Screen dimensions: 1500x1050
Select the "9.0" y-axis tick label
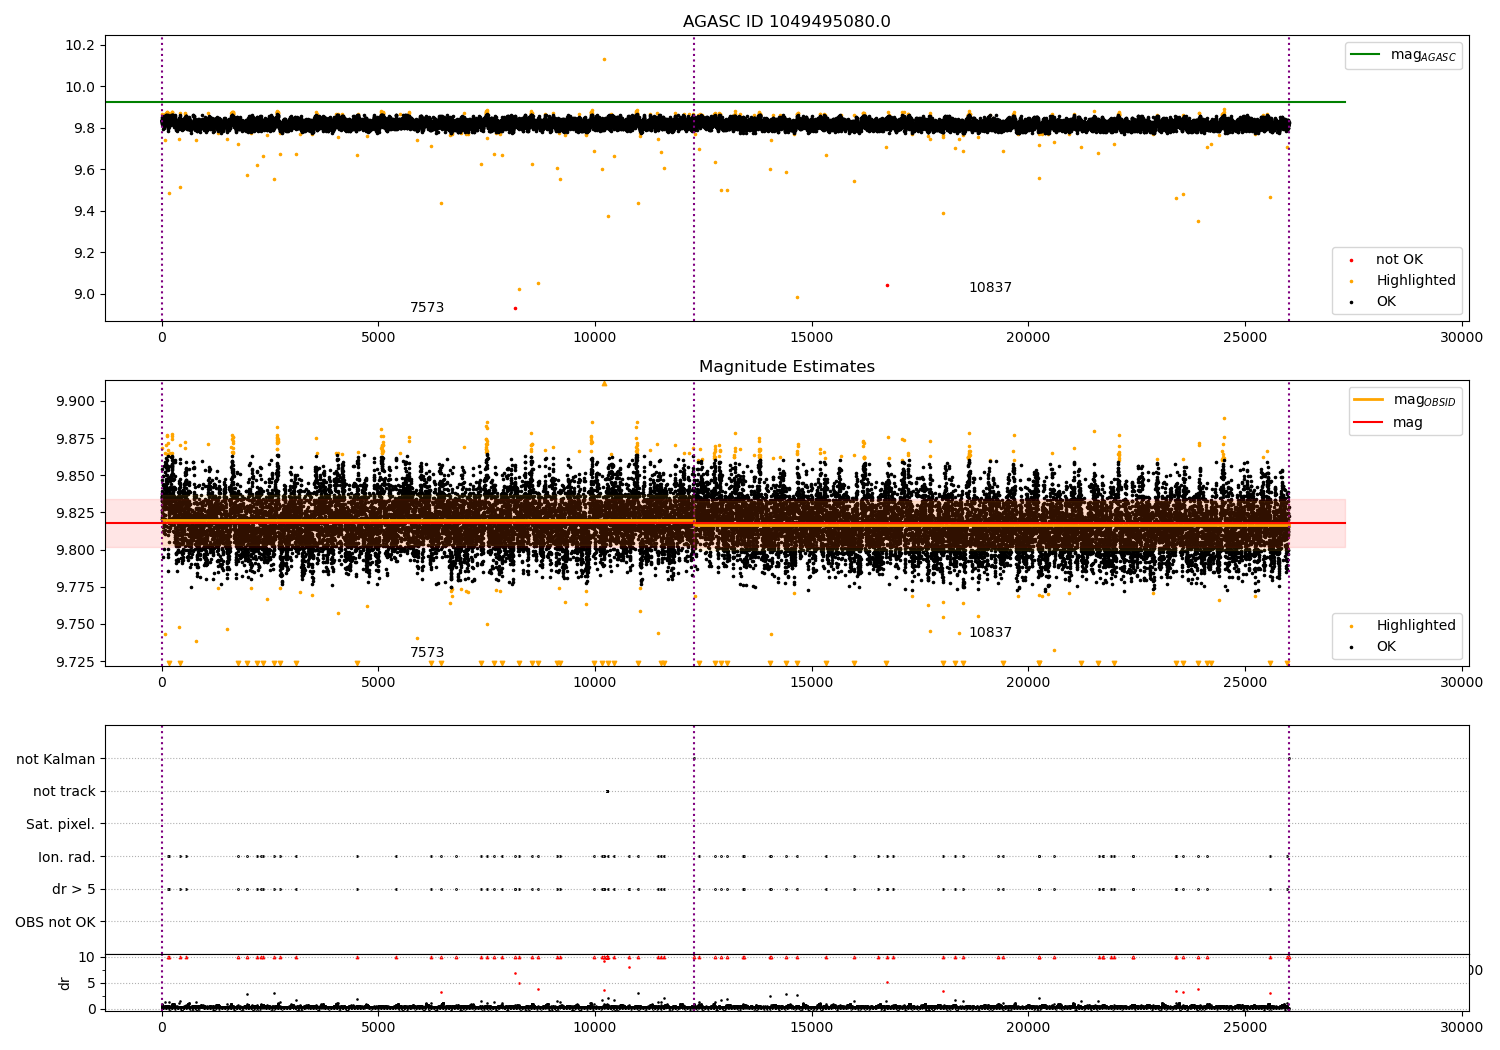click(x=84, y=295)
